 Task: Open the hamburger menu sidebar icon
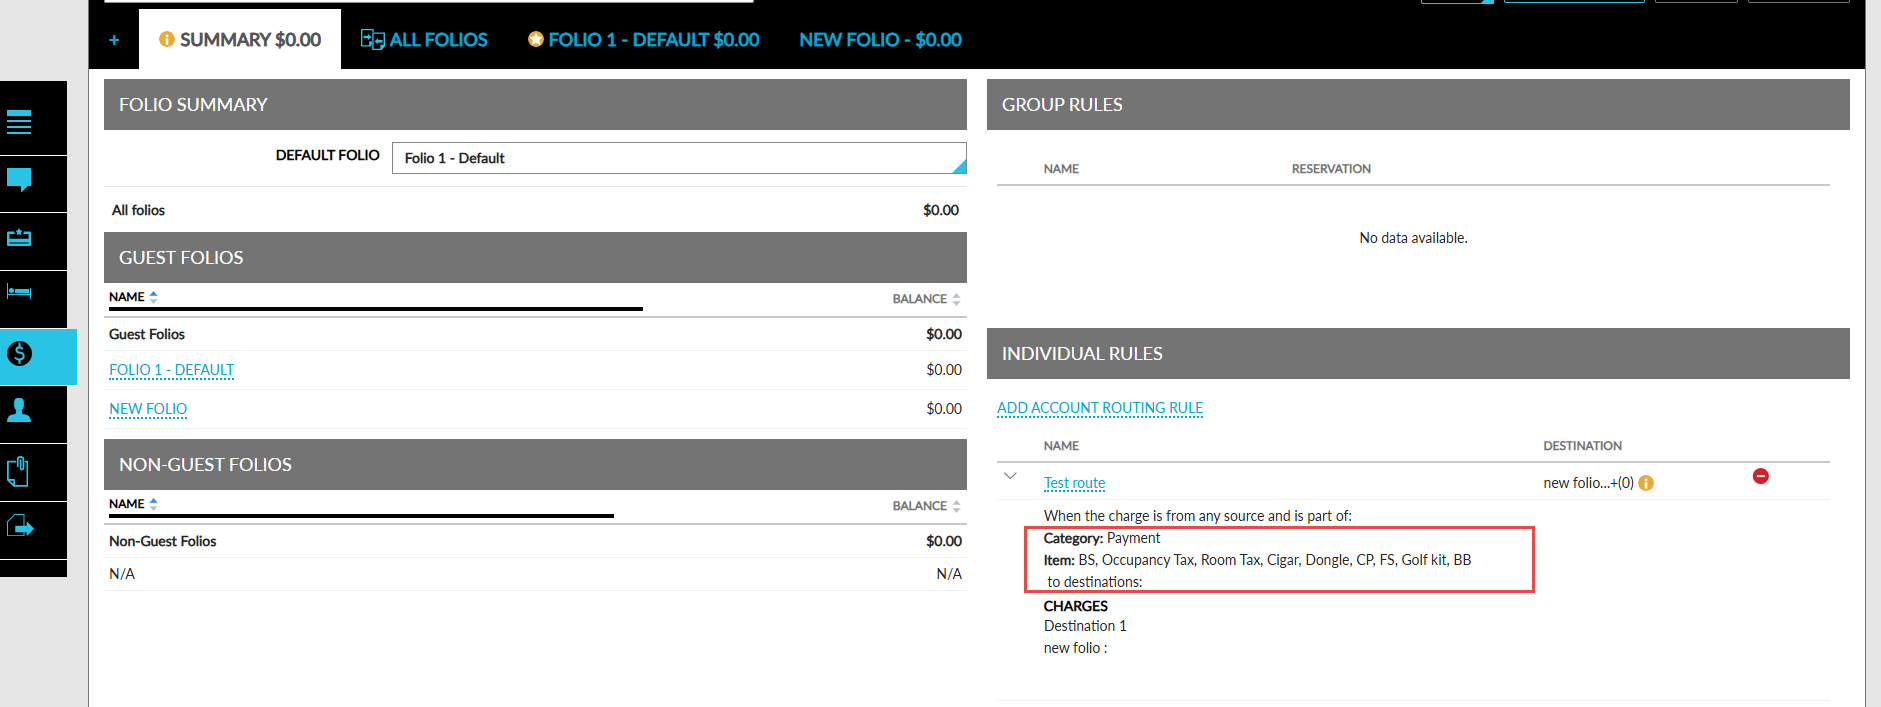tap(19, 121)
